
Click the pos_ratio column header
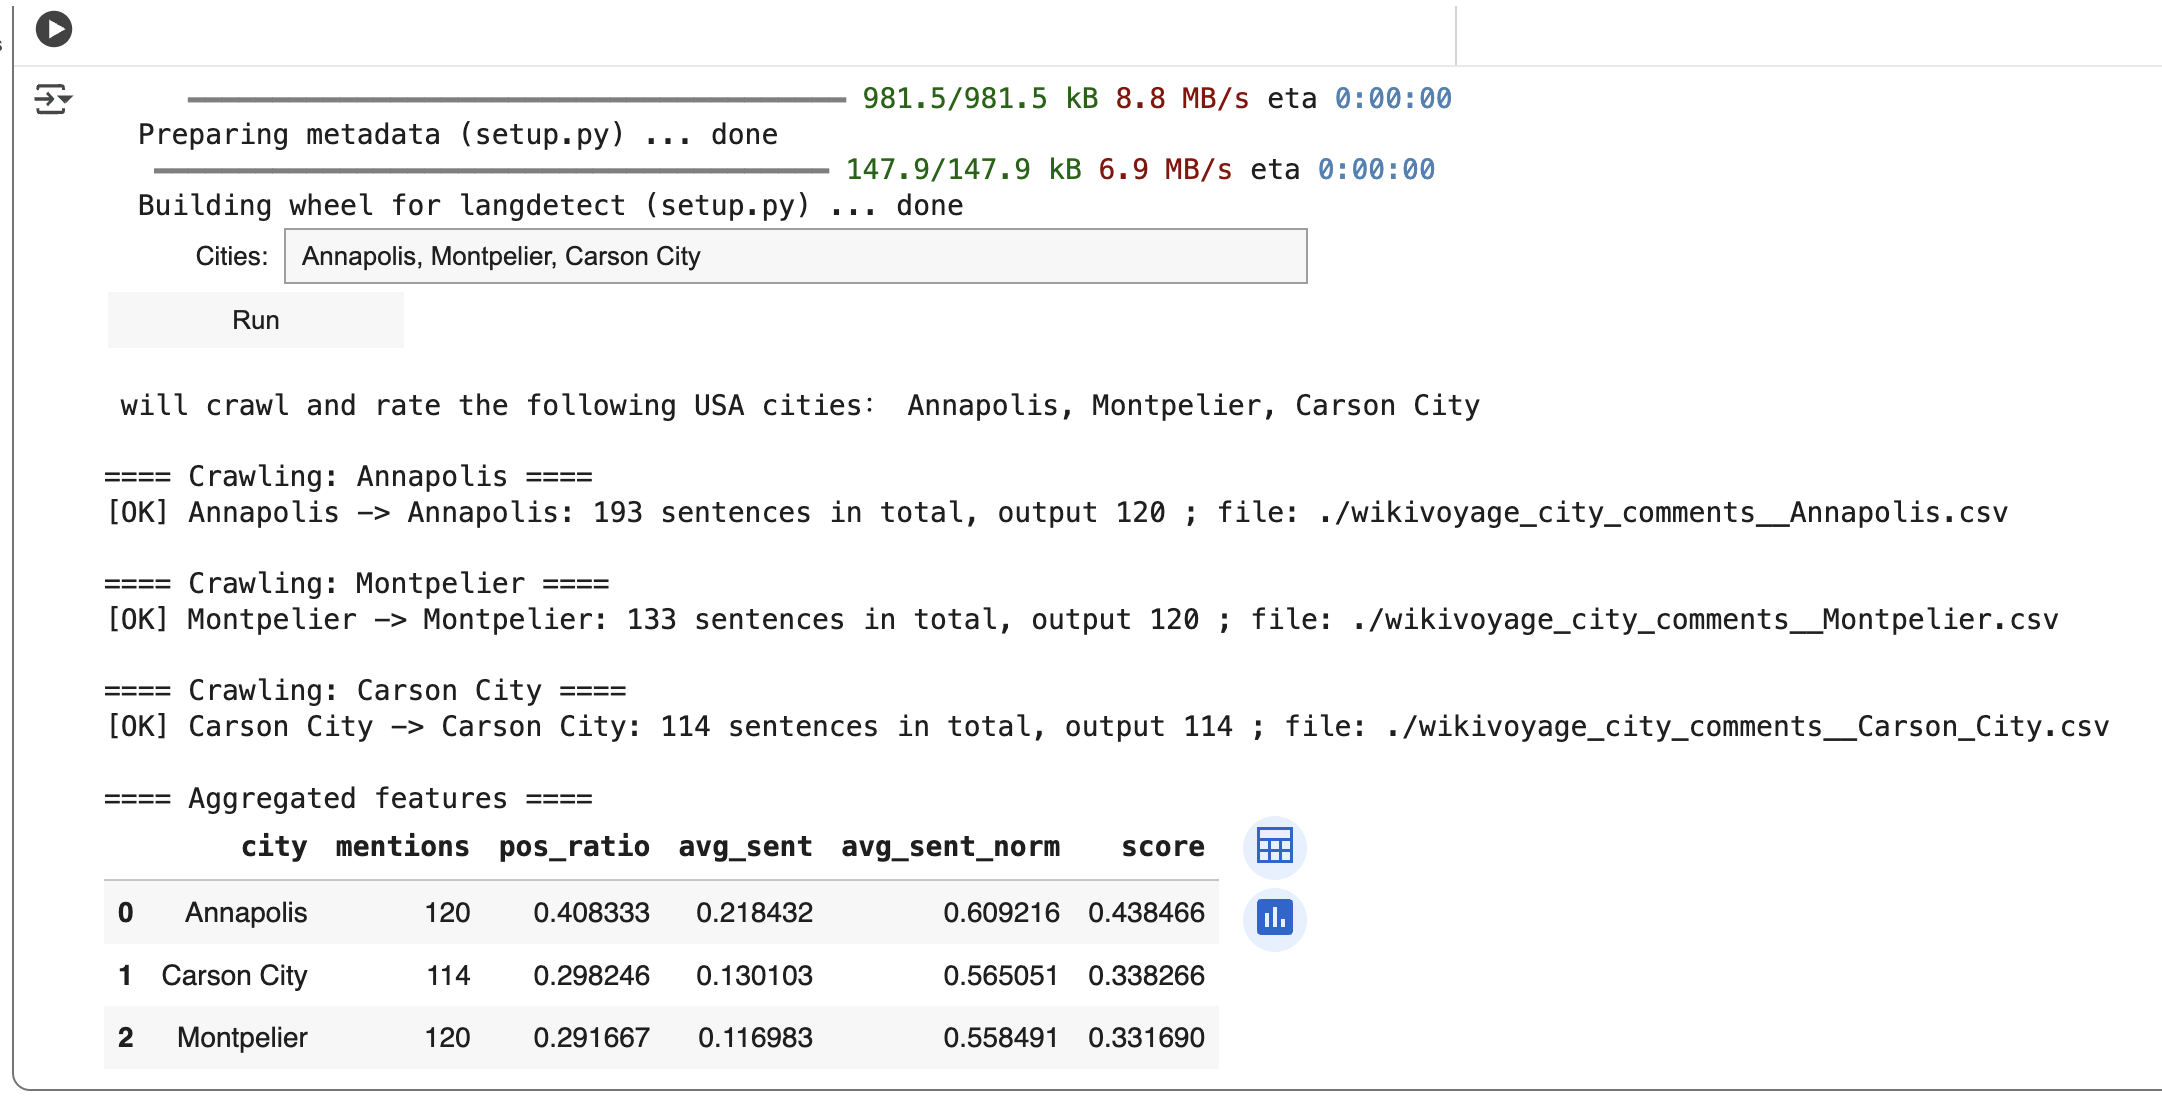(574, 847)
